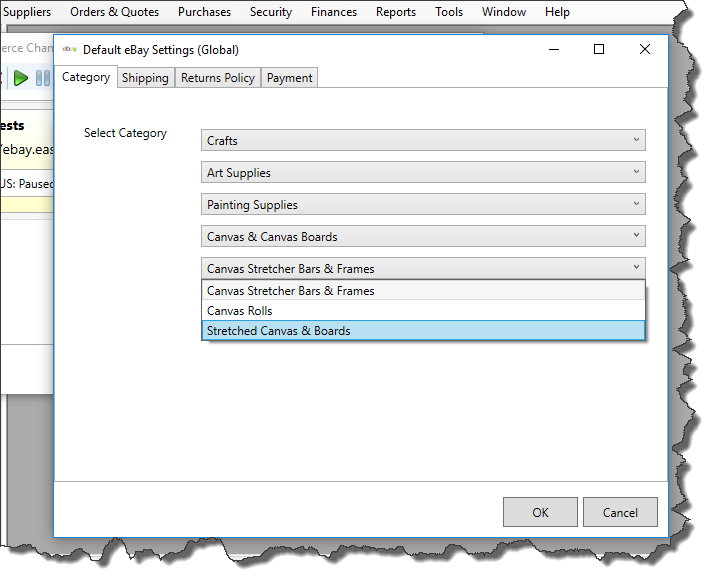Click the Cancel button
The height and width of the screenshot is (585, 717).
tap(620, 513)
